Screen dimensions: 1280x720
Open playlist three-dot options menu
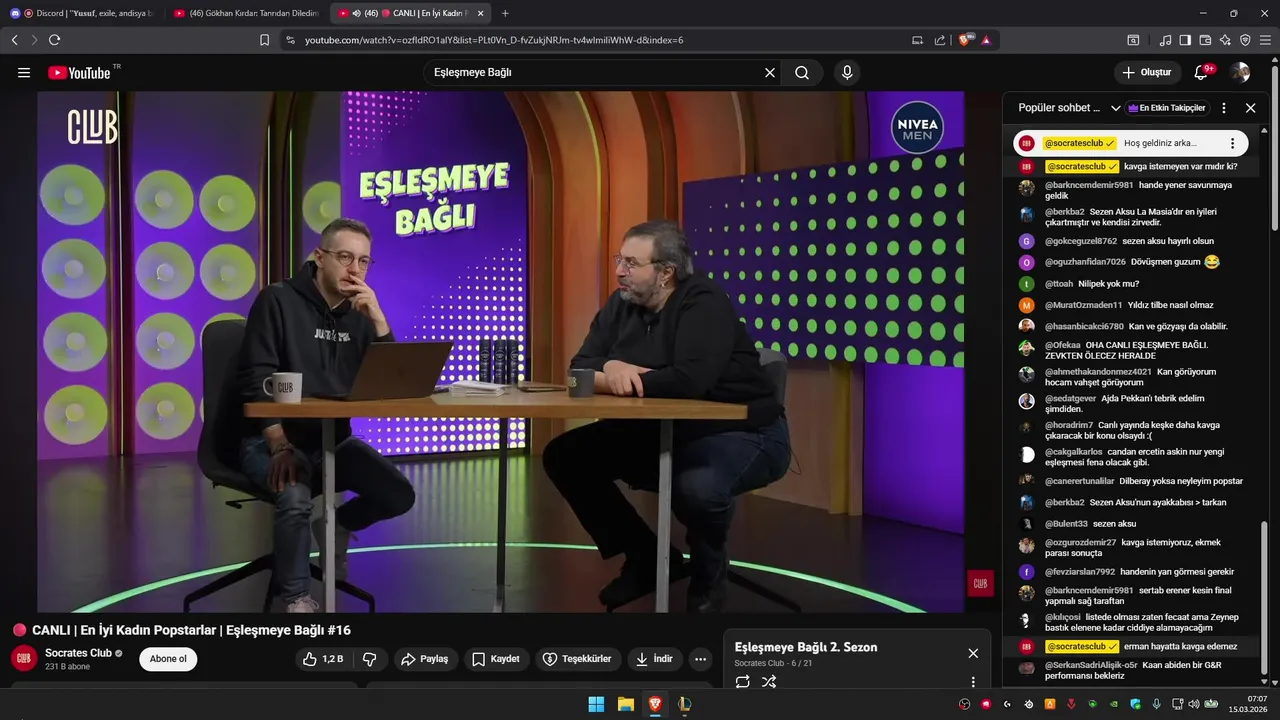[x=973, y=682]
